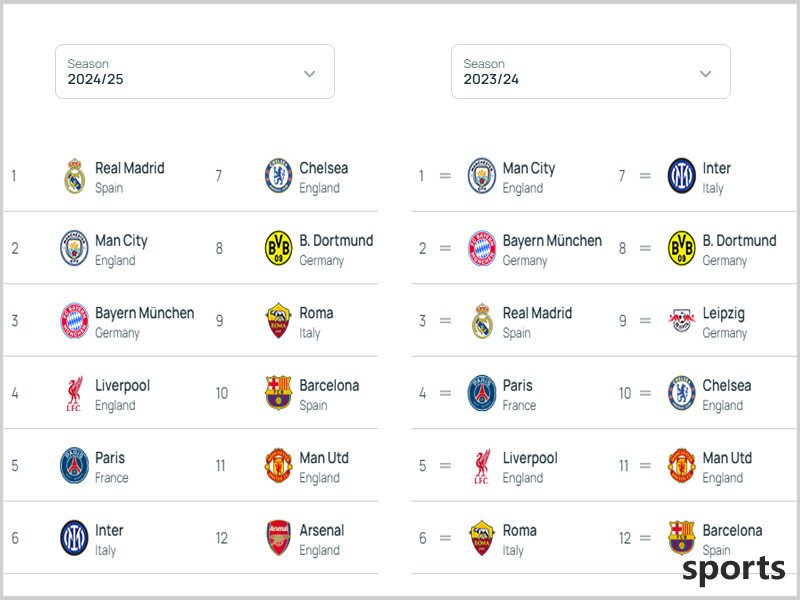Click the chevron in the 2023/24 season selector
Screen dimensions: 800x600
pos(706,73)
